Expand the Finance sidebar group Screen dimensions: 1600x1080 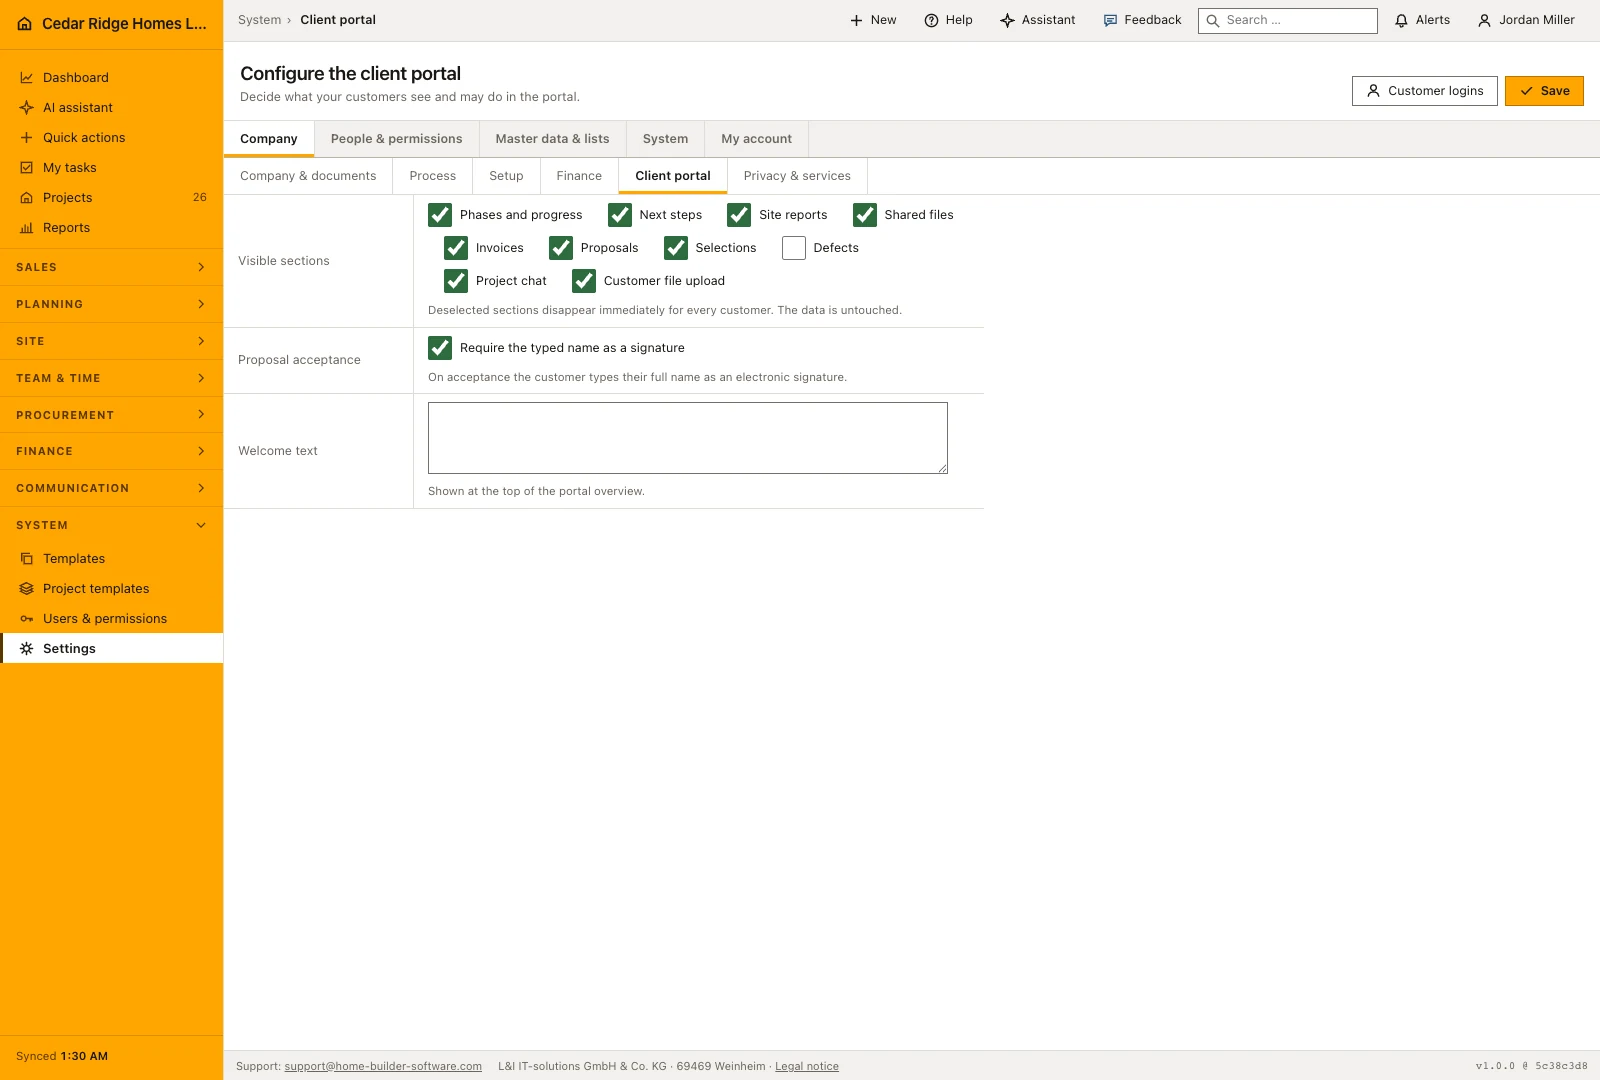[x=111, y=451]
